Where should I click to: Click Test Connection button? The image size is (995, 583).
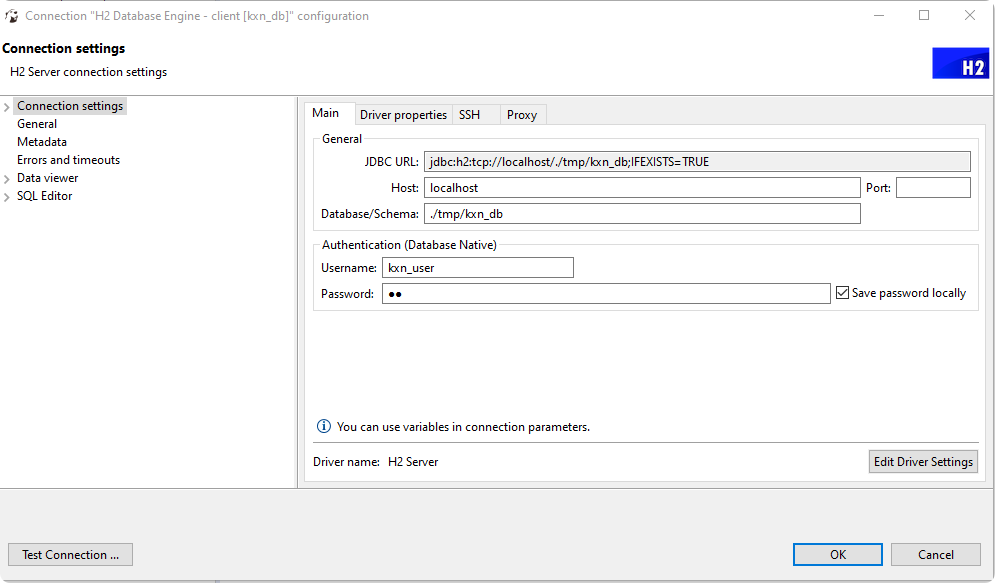pyautogui.click(x=70, y=554)
